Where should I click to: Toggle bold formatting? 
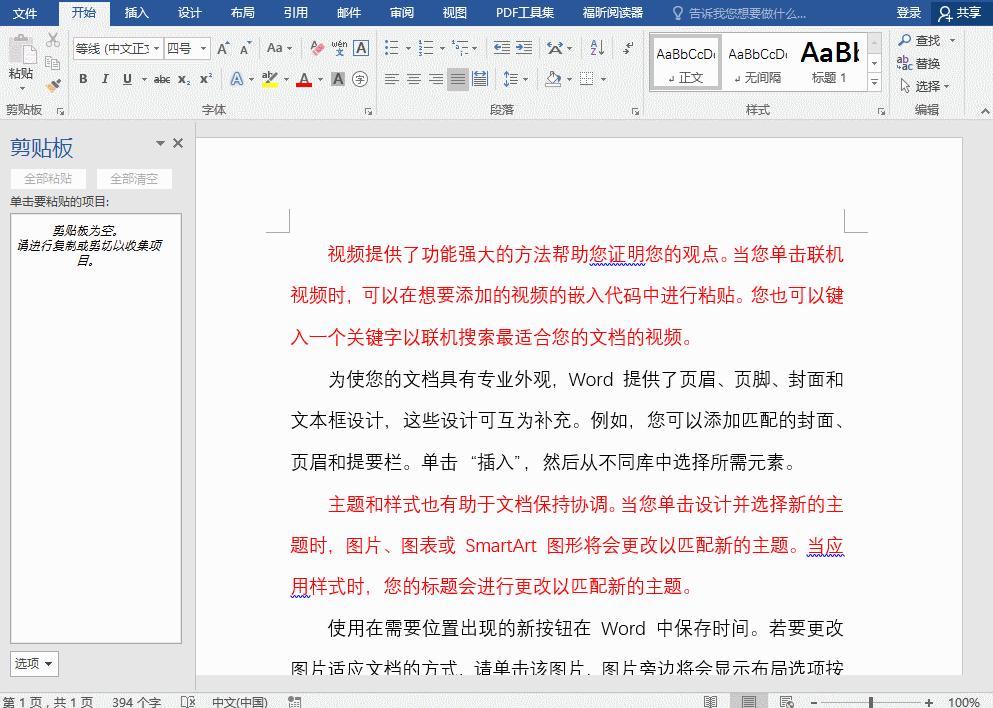(x=83, y=79)
